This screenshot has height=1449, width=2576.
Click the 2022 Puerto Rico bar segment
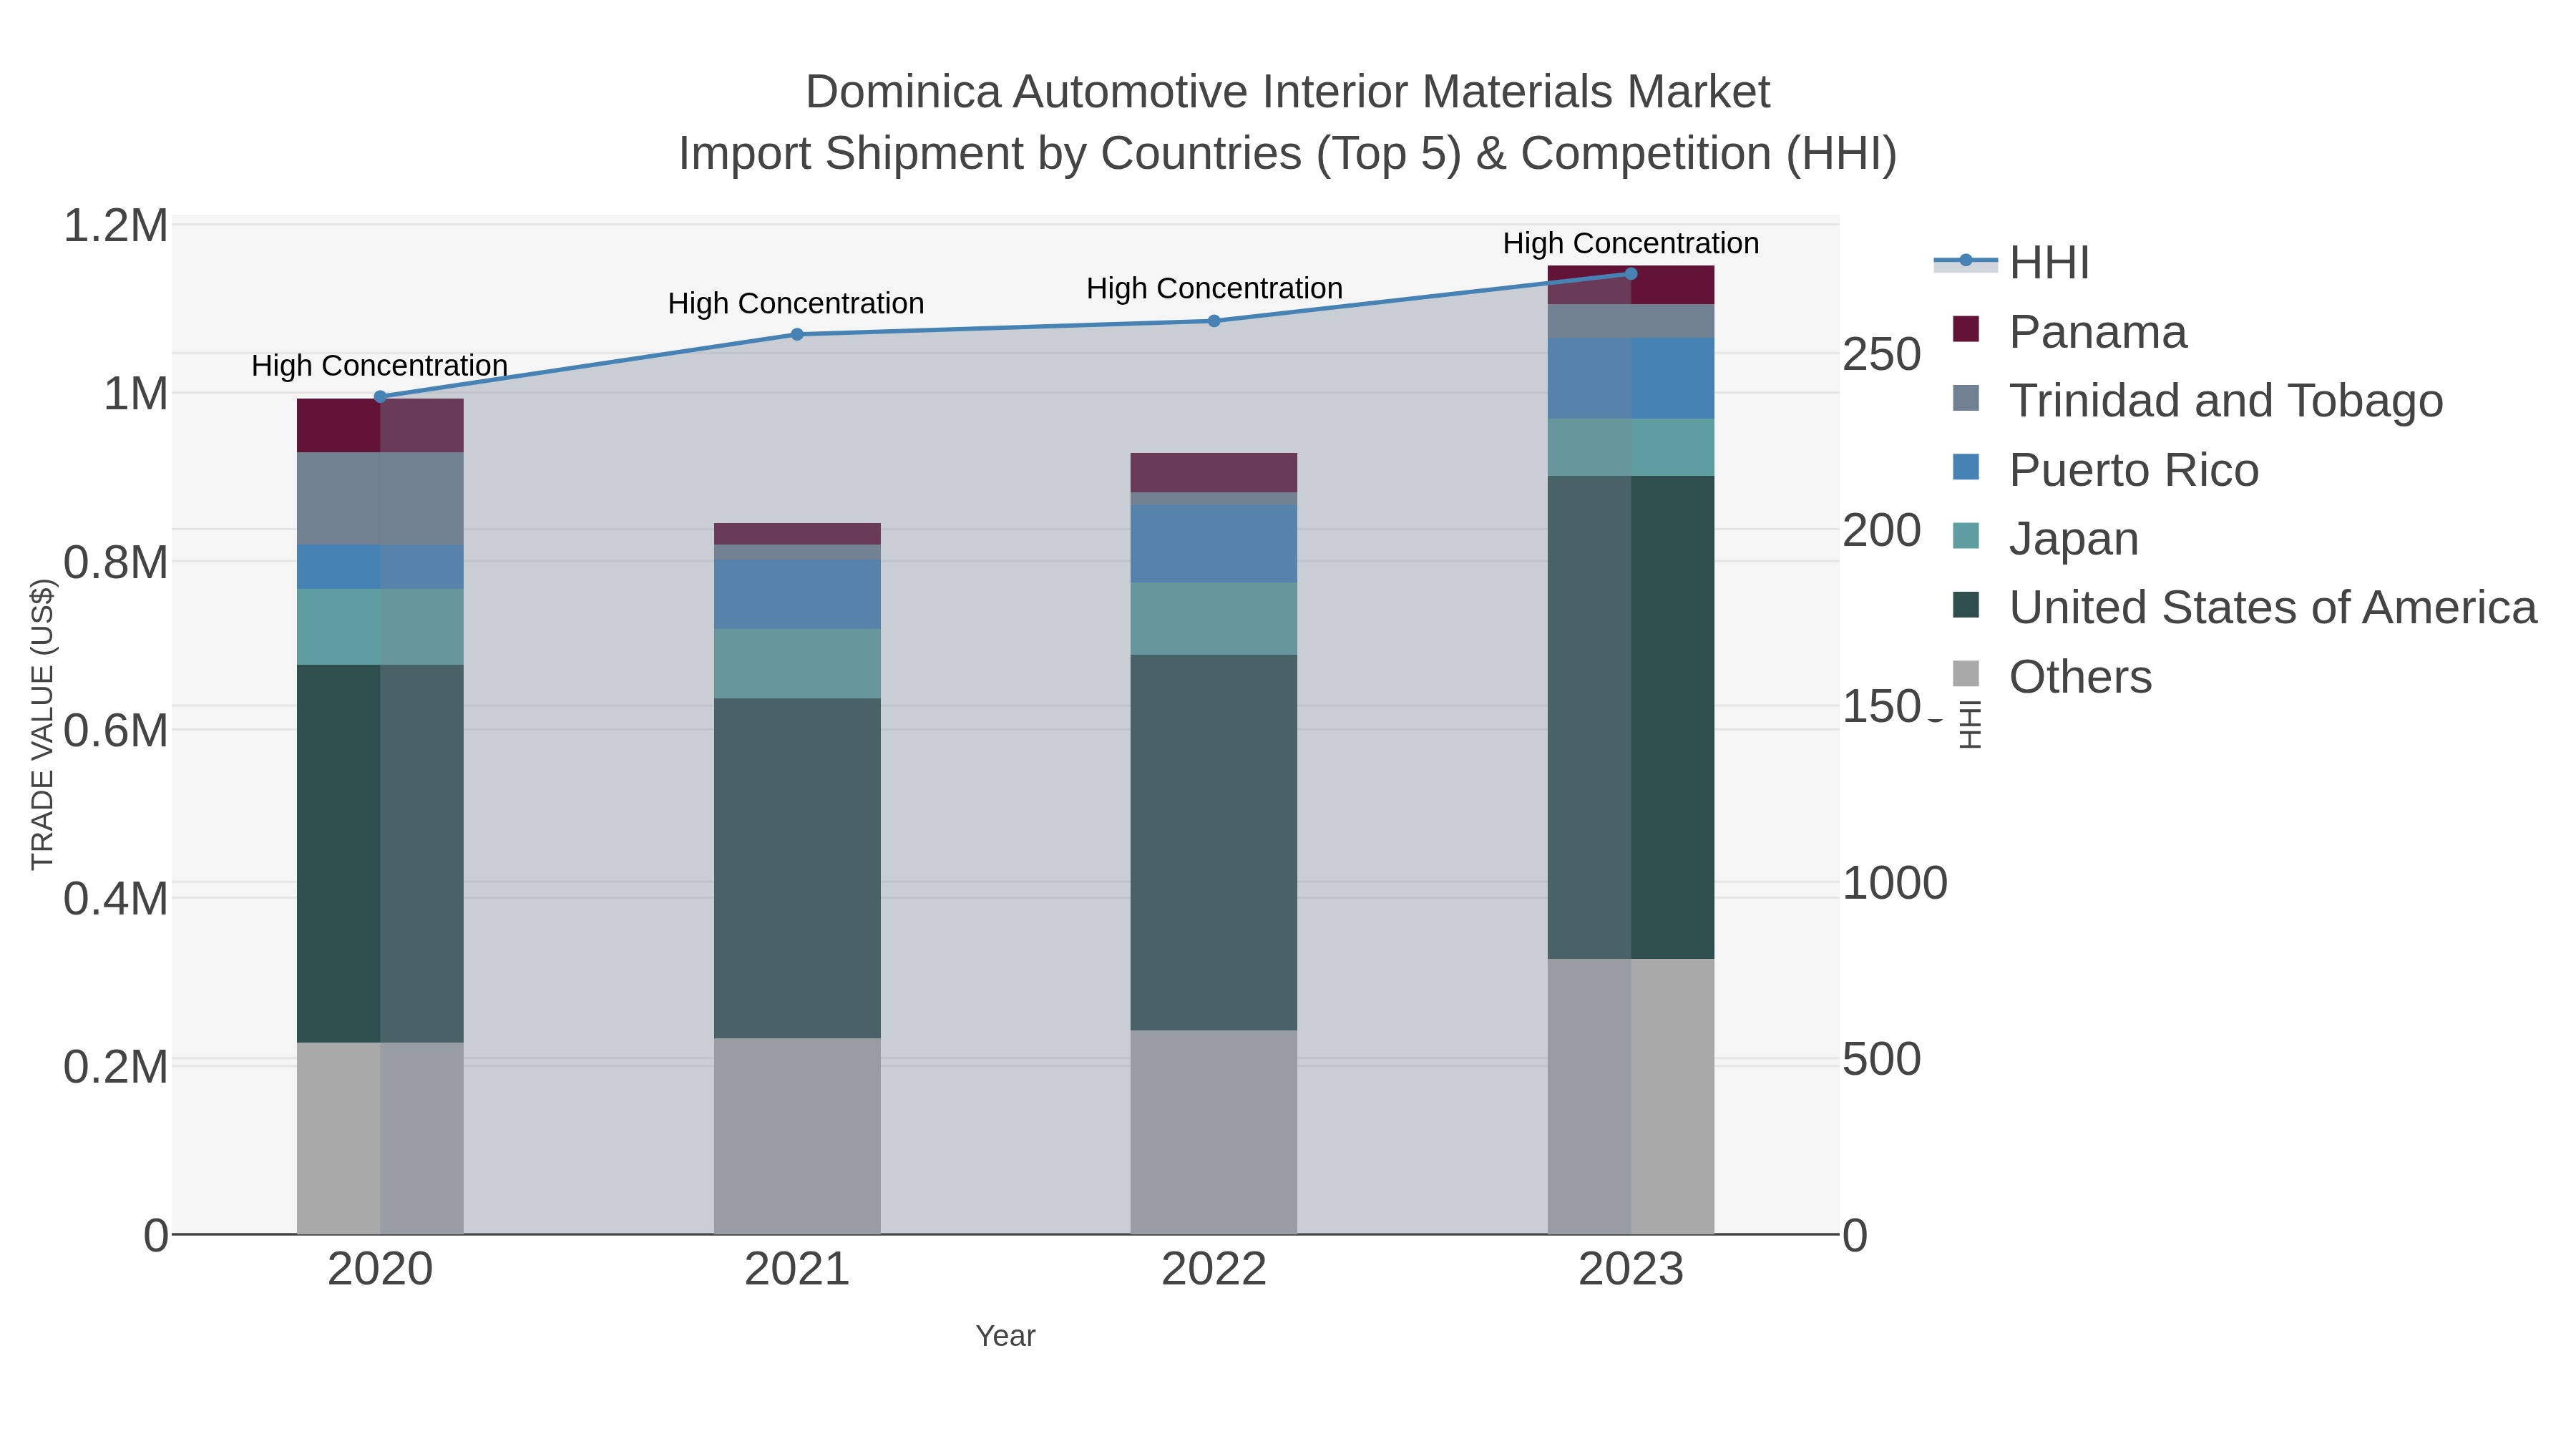tap(1214, 544)
